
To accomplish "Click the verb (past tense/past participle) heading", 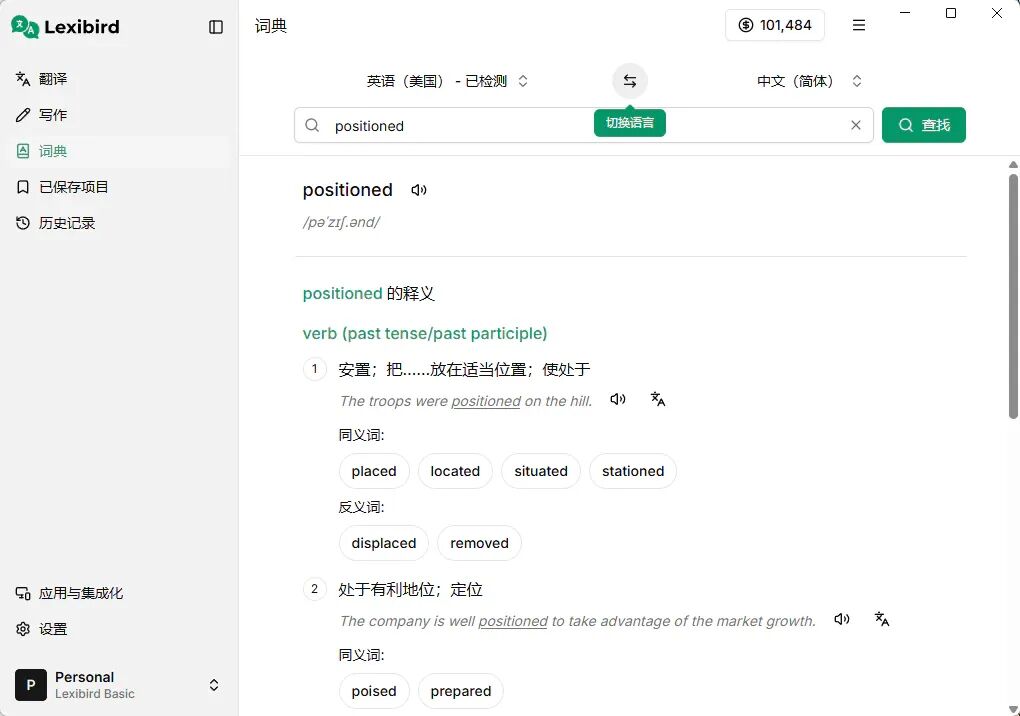I will click(425, 334).
